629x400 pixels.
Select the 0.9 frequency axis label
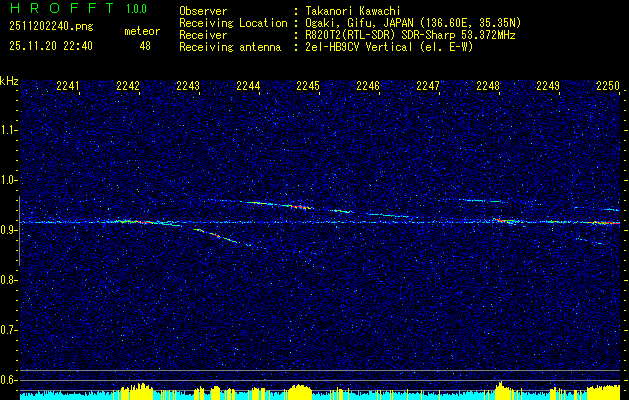pos(8,230)
